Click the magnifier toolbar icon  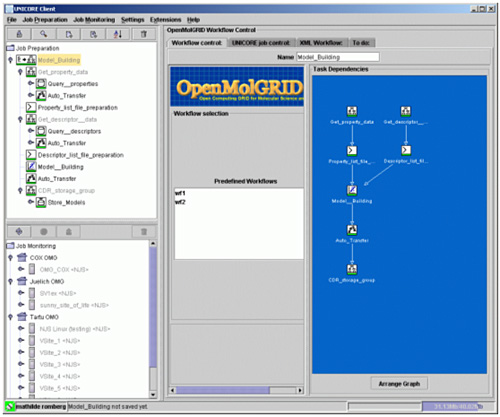(44, 34)
